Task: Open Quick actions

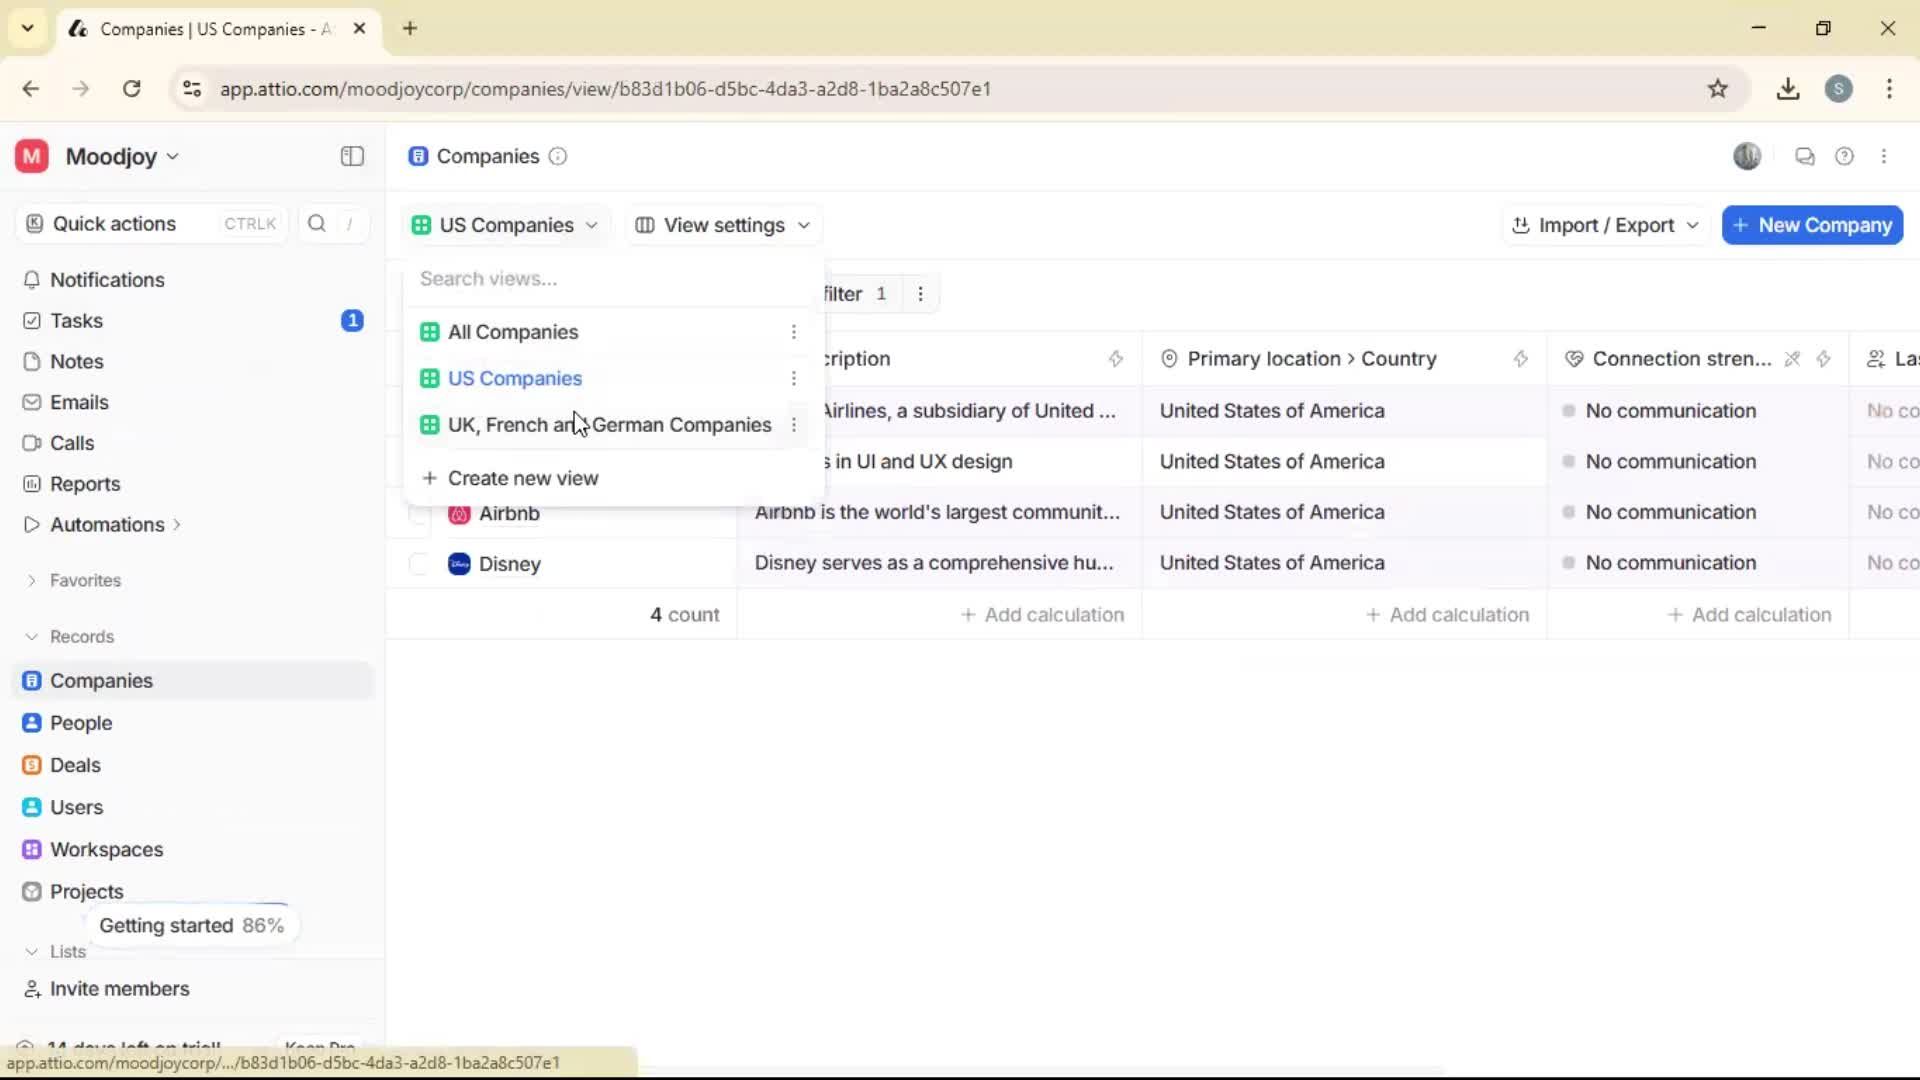Action: (x=150, y=223)
